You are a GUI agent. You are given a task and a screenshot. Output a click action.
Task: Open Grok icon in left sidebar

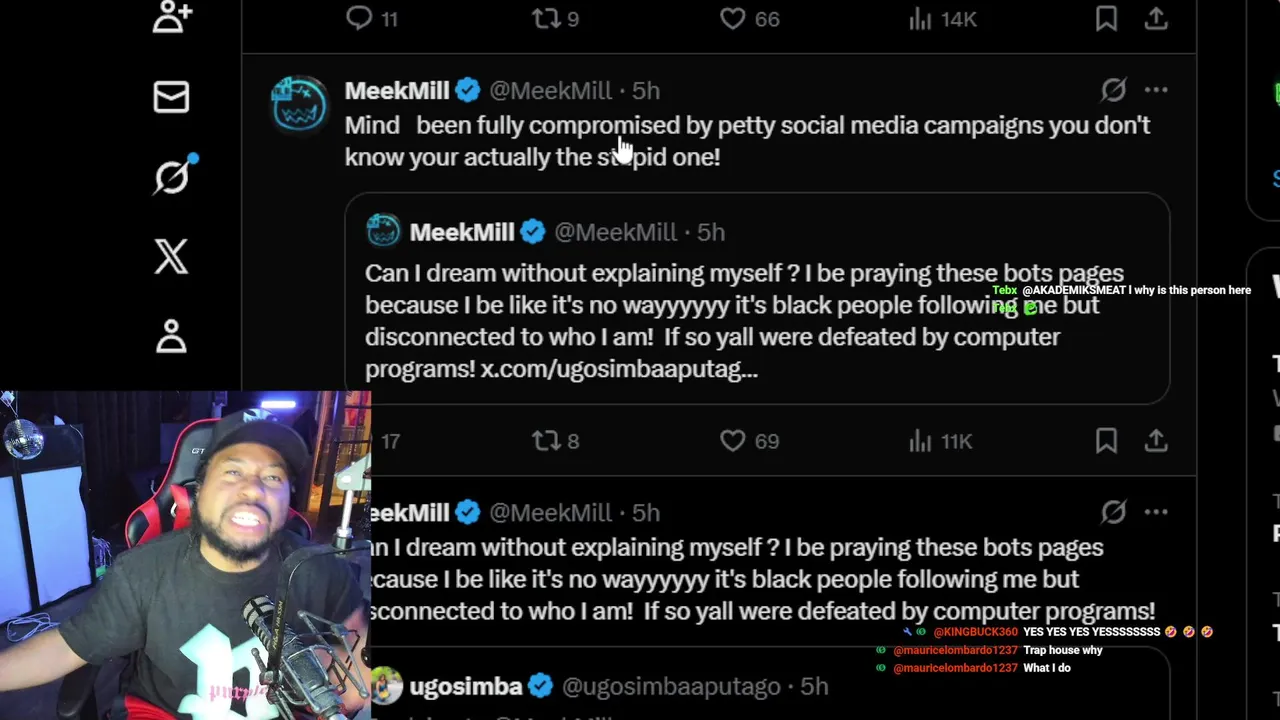coord(171,177)
